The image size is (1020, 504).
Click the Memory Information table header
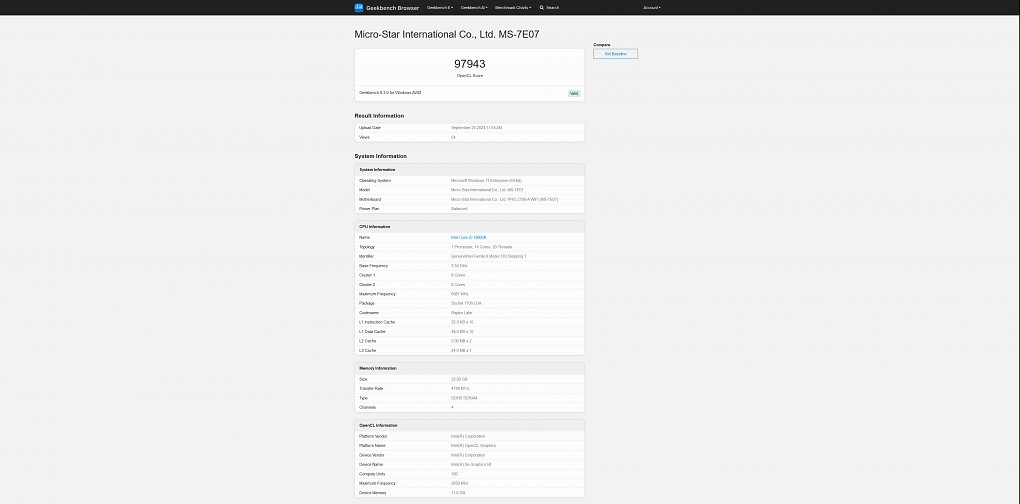[469, 368]
